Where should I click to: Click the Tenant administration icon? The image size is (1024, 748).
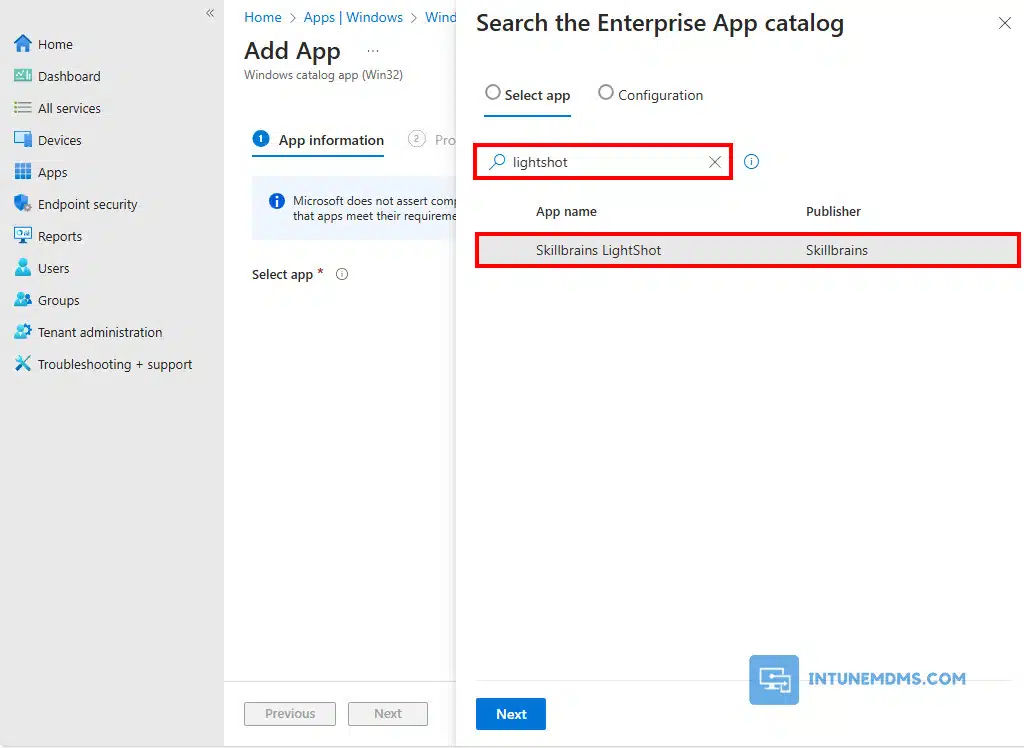(22, 332)
